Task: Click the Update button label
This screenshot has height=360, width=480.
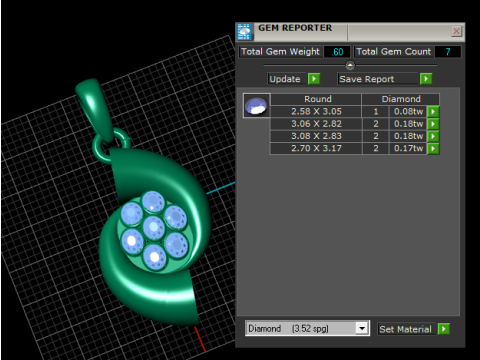Action: (x=286, y=79)
